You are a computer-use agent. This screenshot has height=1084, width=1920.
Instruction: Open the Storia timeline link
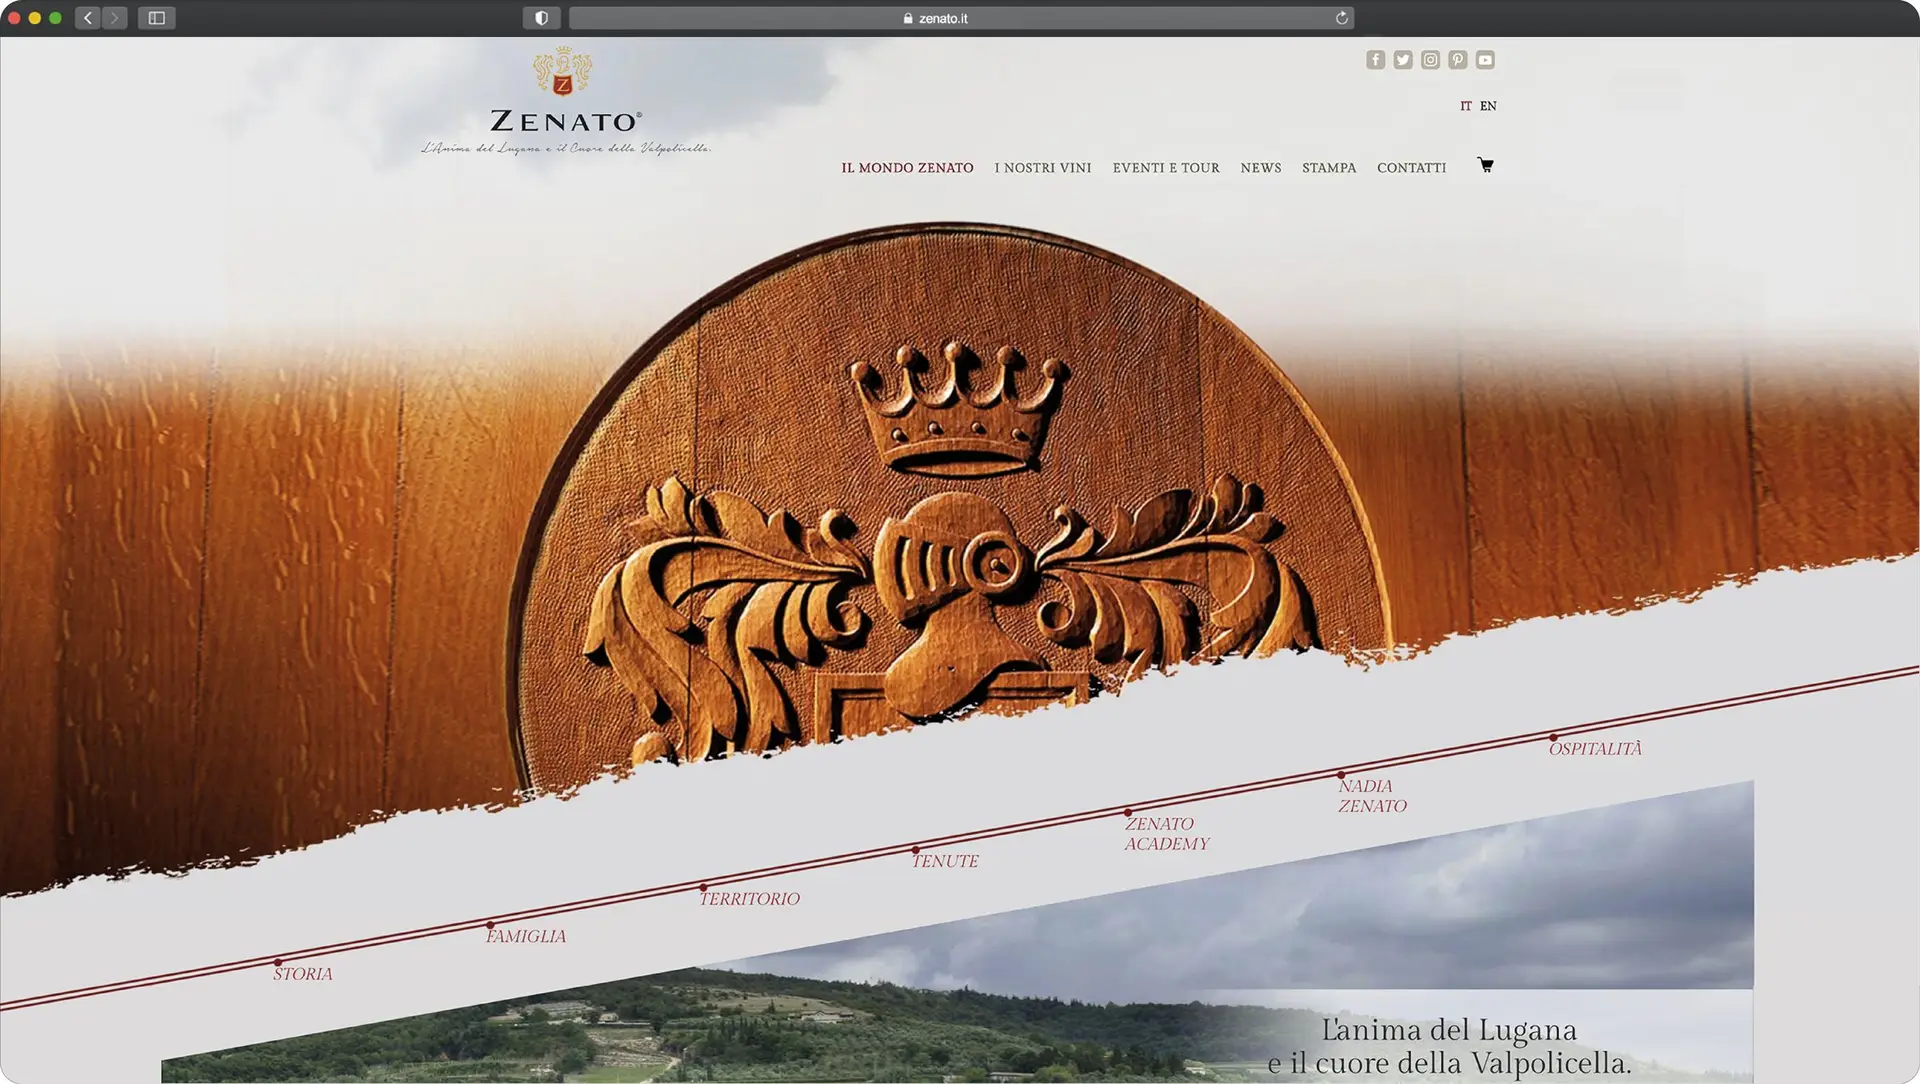[303, 974]
